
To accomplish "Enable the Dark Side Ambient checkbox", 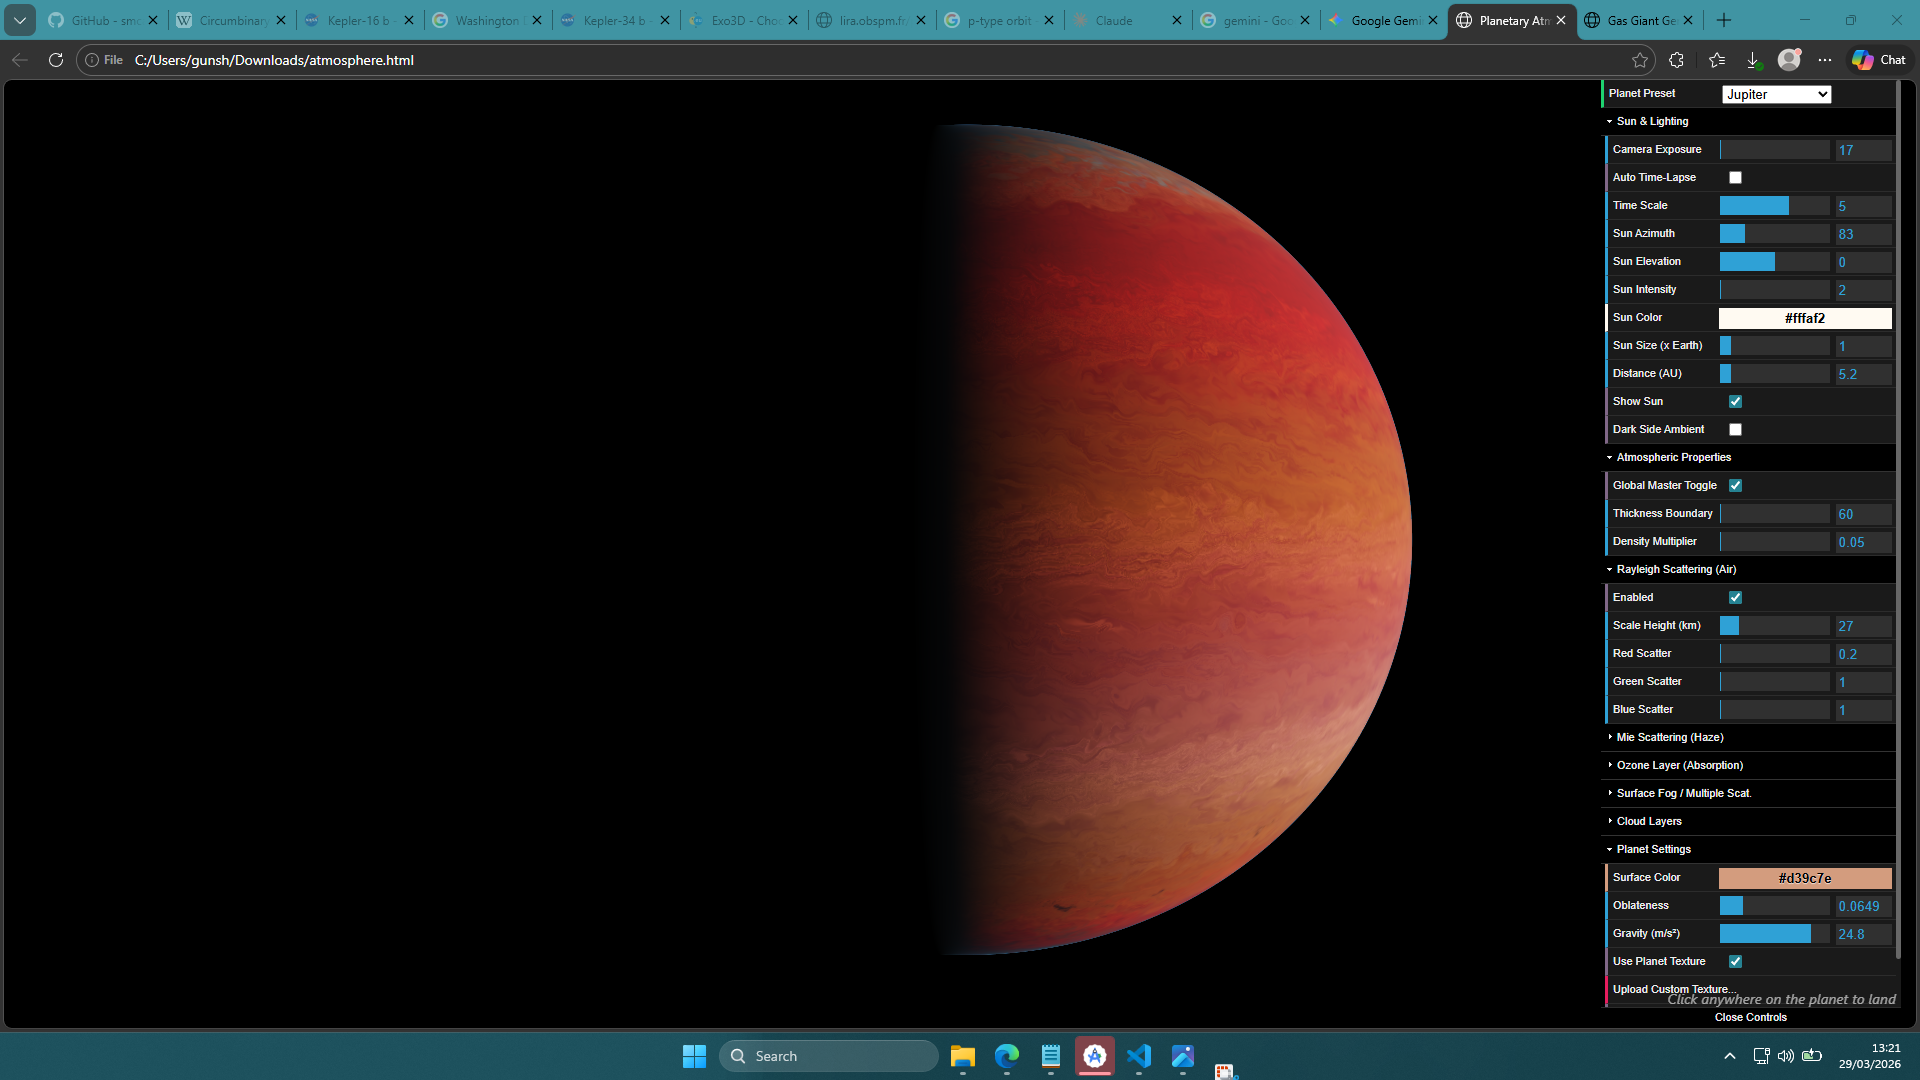I will (x=1735, y=430).
